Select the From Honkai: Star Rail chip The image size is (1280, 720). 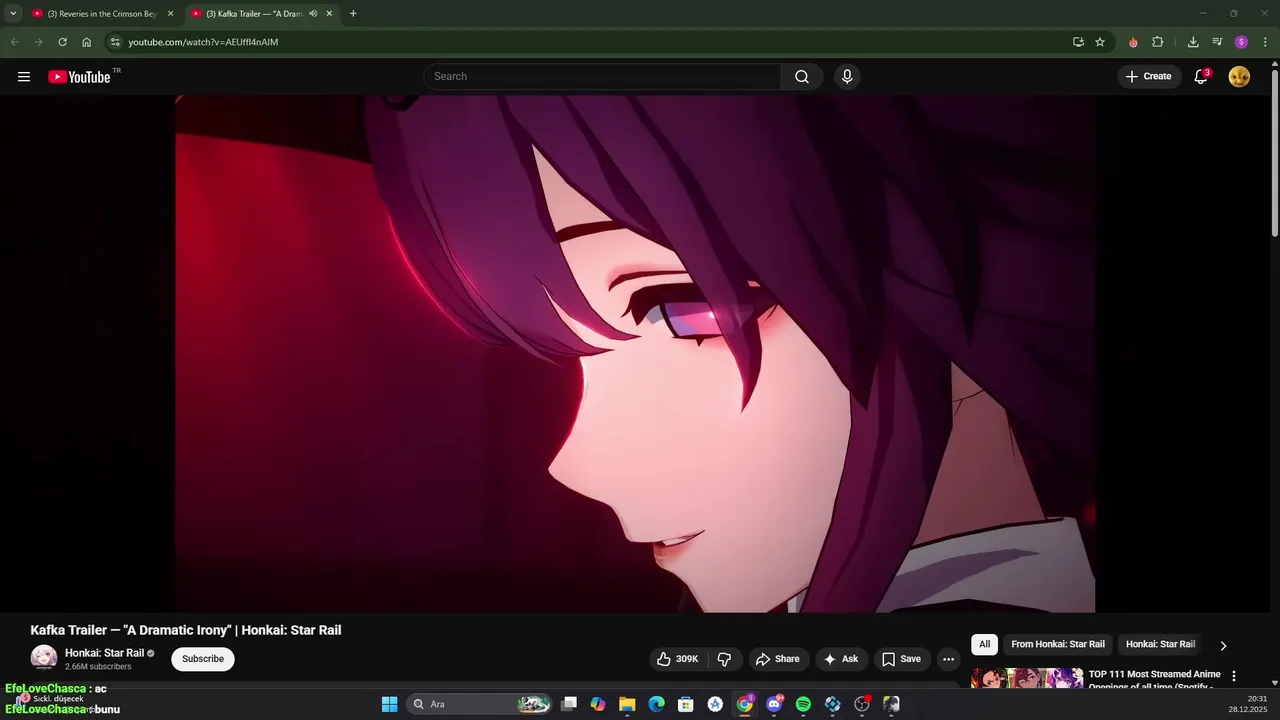(x=1058, y=645)
